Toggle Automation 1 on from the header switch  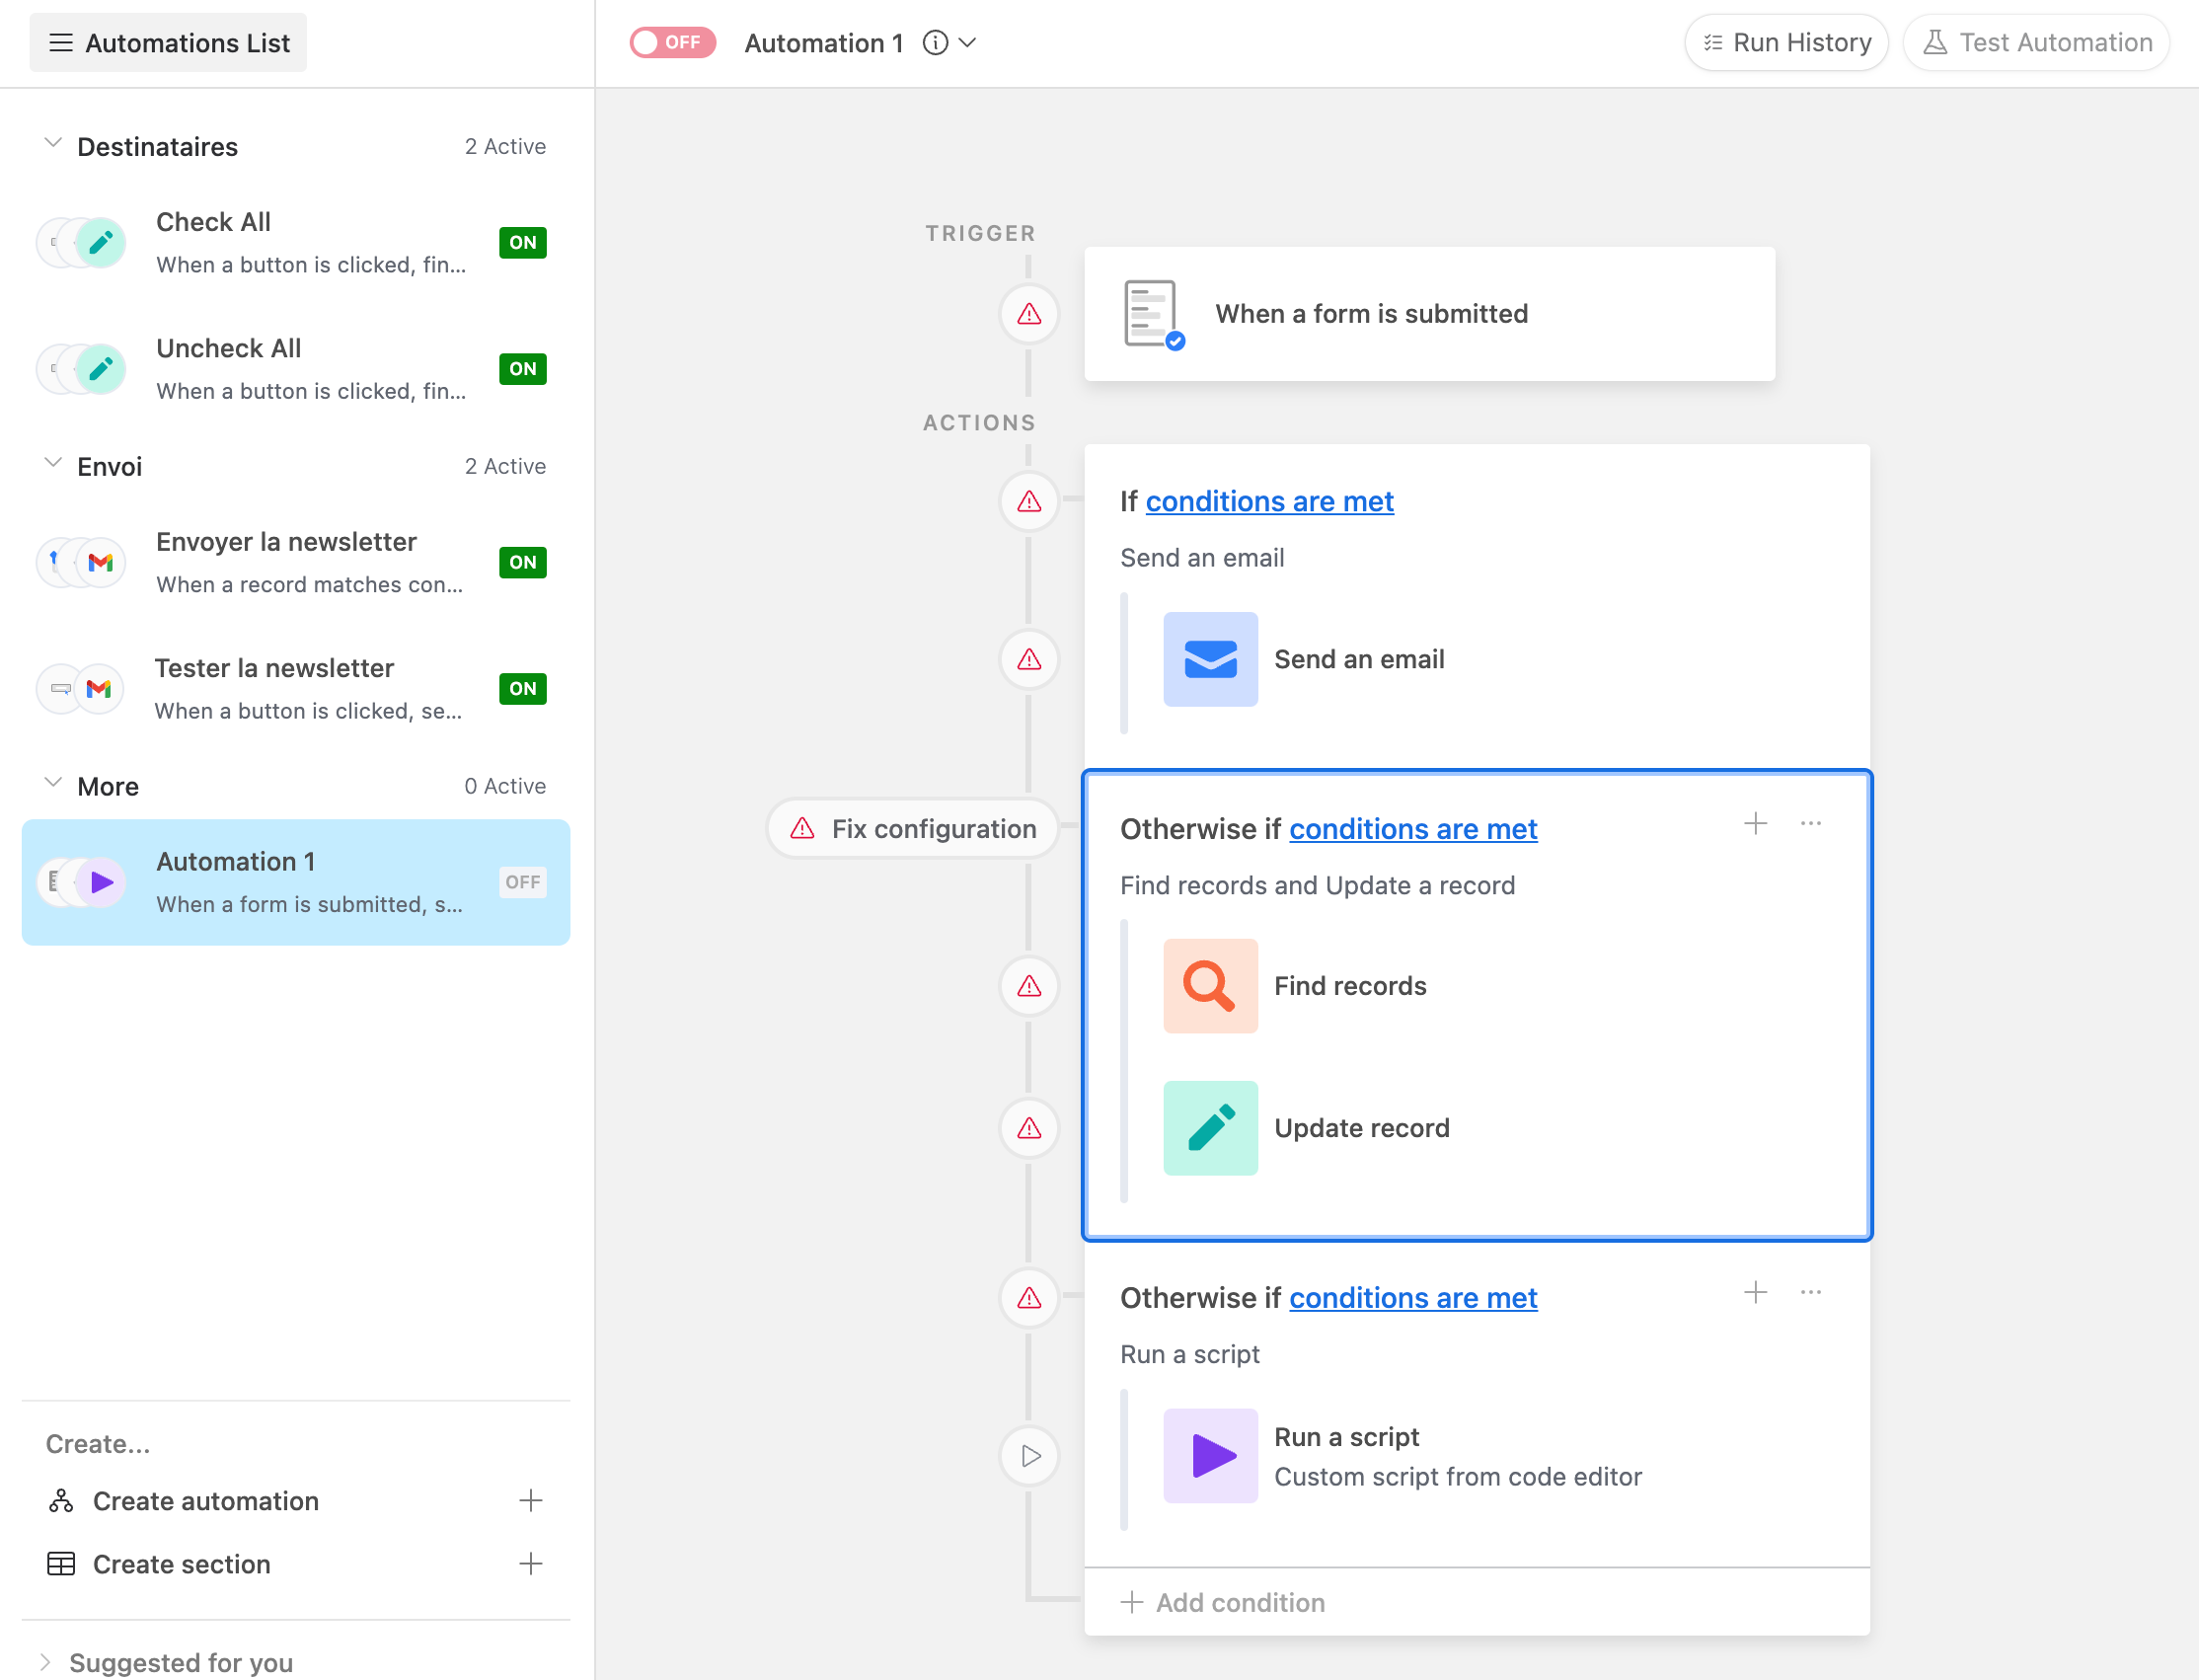pyautogui.click(x=672, y=43)
